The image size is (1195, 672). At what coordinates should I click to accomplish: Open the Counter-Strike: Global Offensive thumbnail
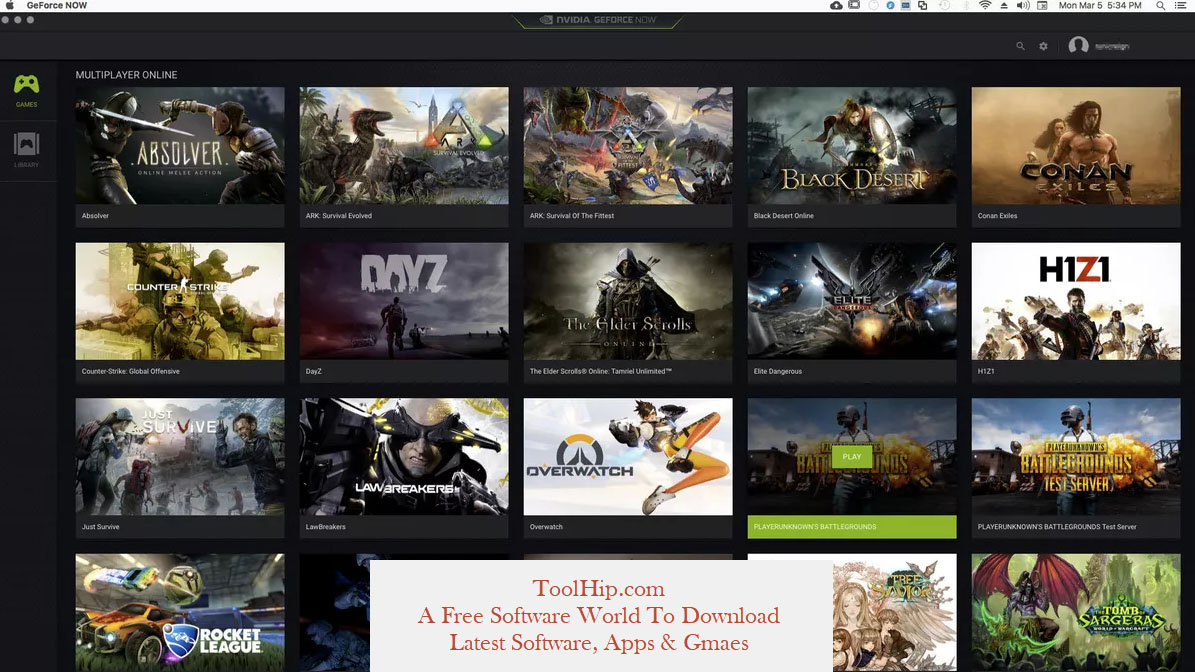pyautogui.click(x=180, y=301)
